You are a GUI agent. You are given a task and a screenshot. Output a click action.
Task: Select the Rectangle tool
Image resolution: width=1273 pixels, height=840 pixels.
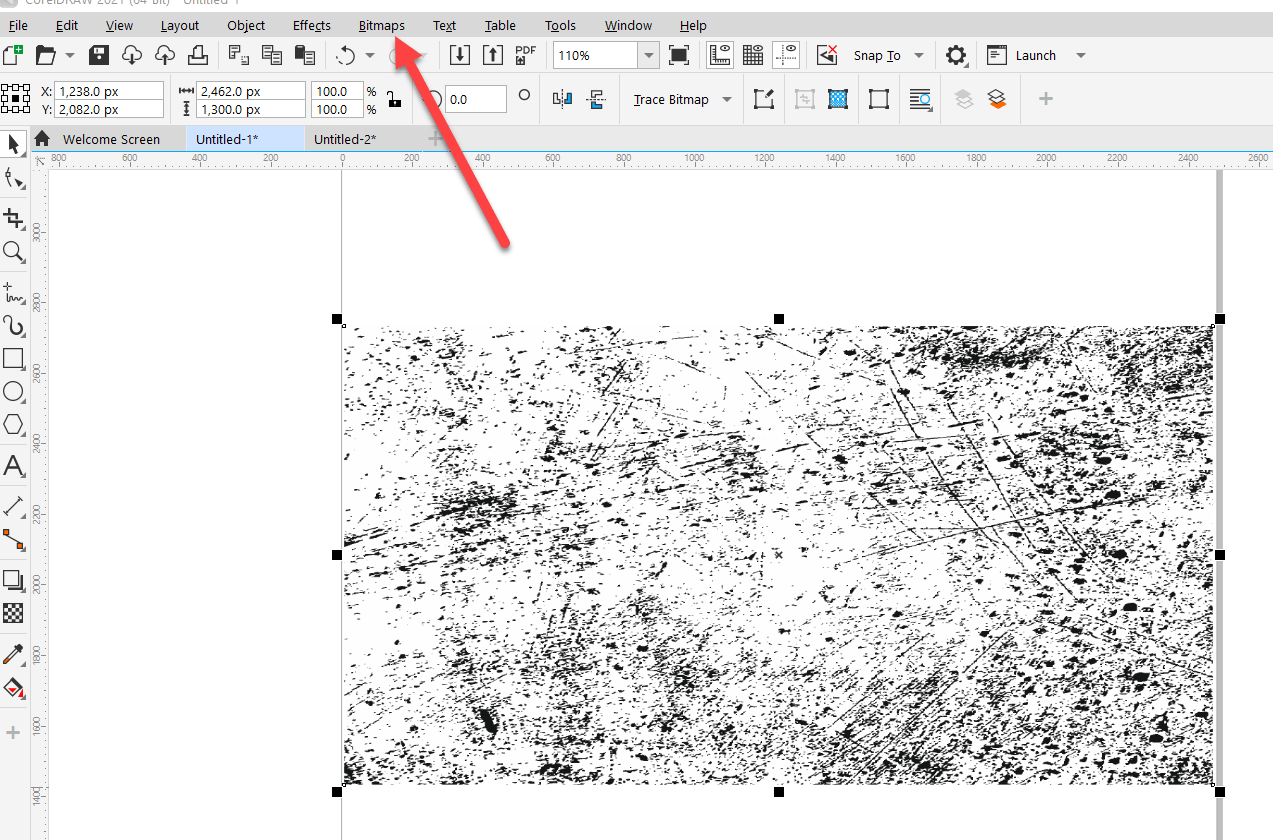point(13,358)
